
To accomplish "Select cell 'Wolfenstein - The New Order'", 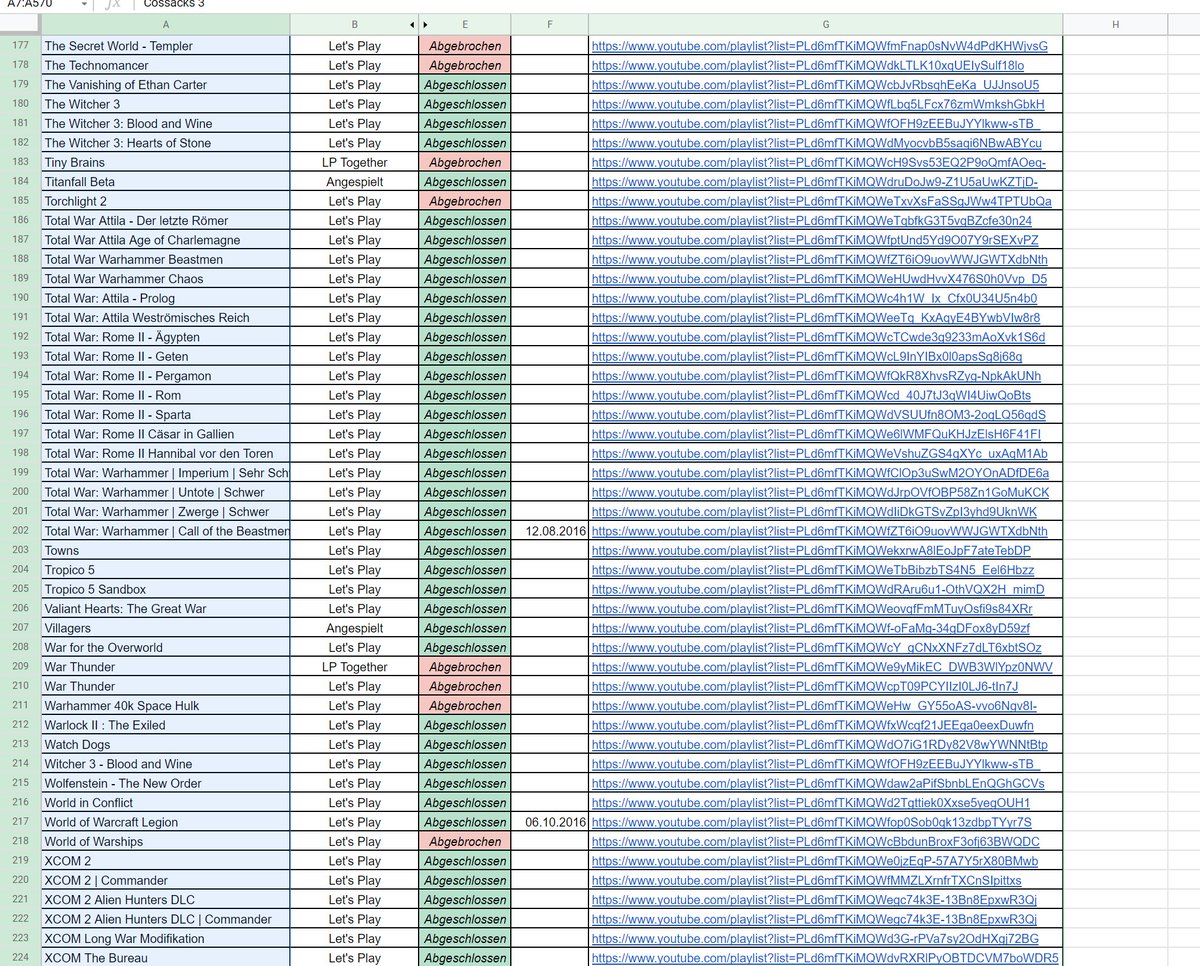I will coord(165,783).
